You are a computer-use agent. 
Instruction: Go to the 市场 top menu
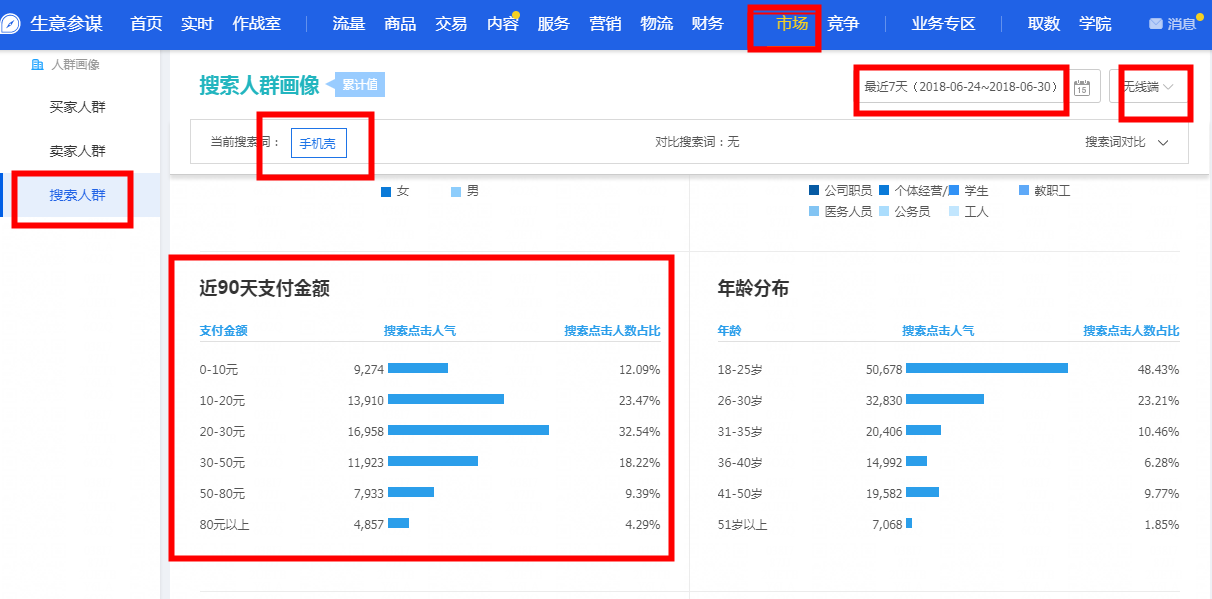point(791,24)
